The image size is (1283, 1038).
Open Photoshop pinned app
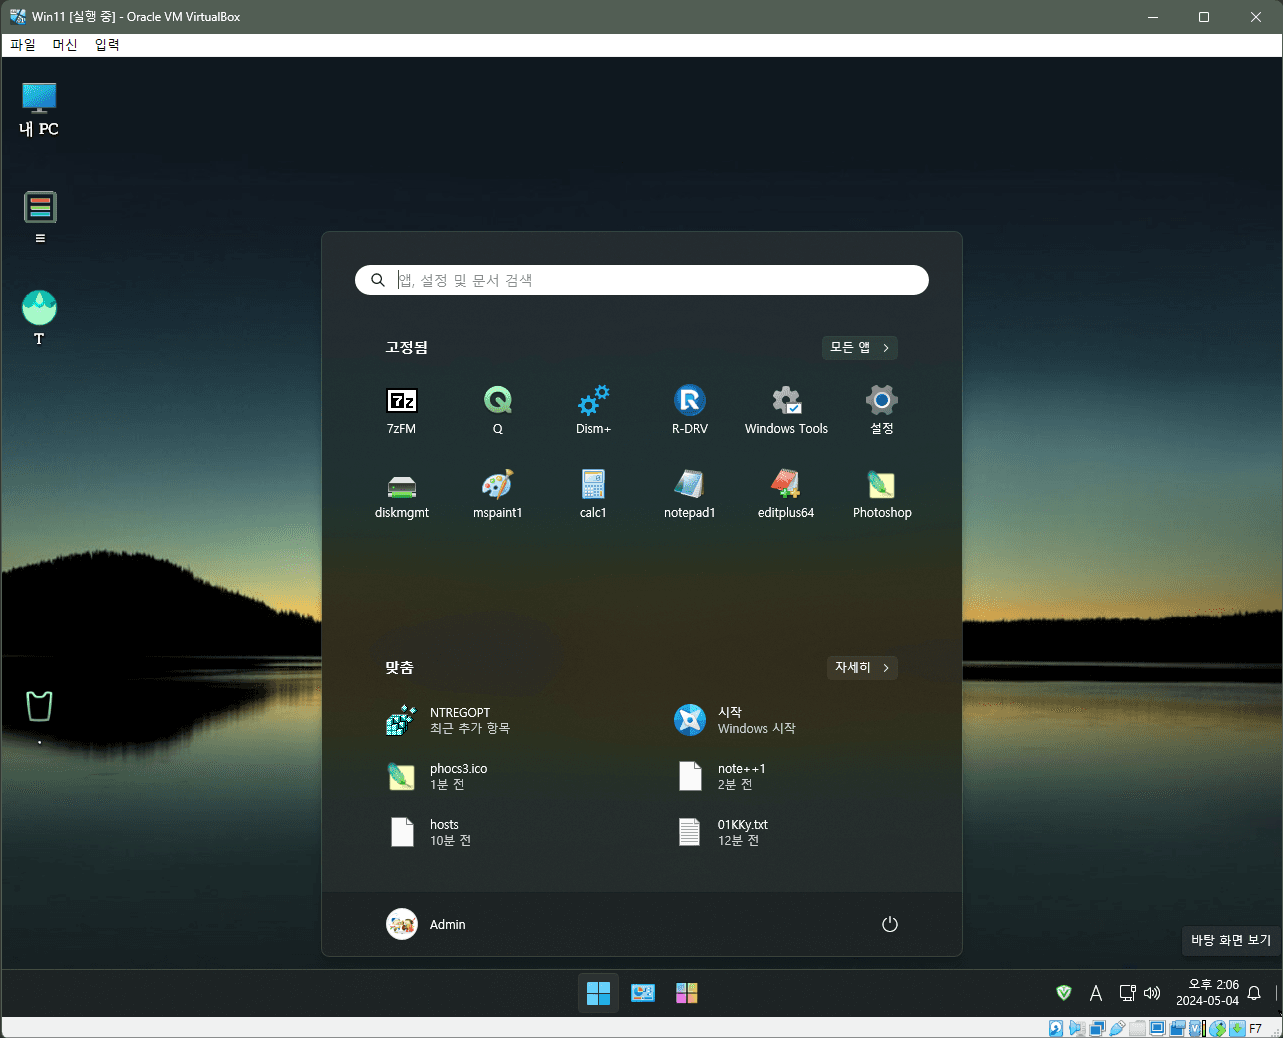(x=881, y=494)
